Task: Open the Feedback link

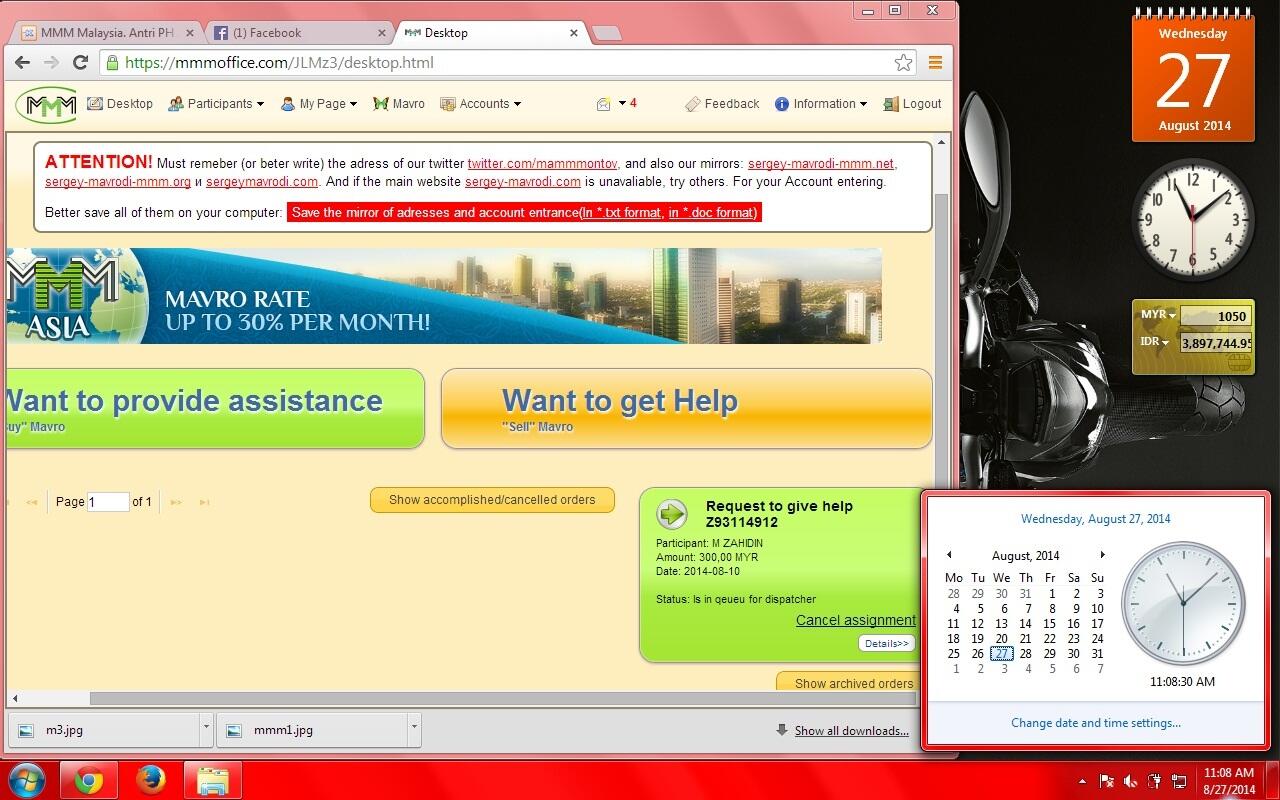Action: click(x=722, y=104)
